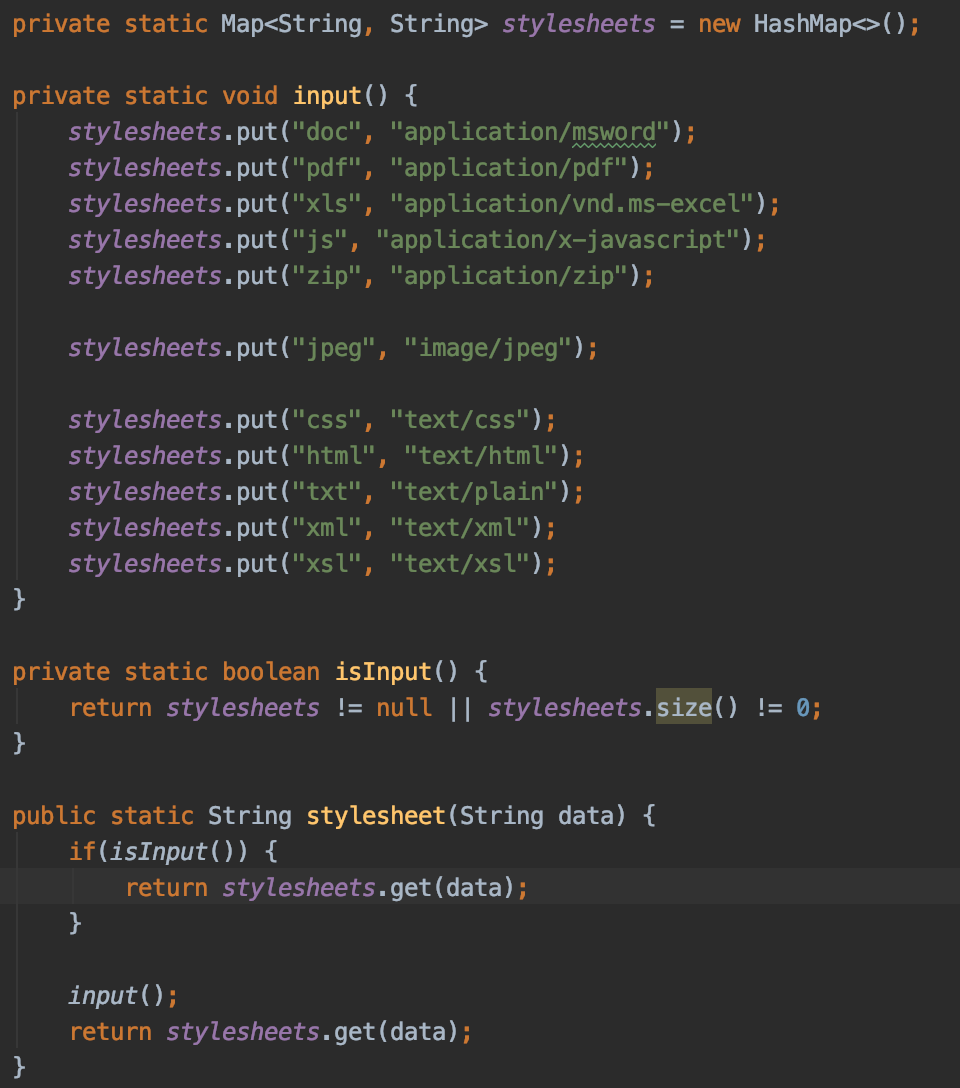Click the void keyword
The width and height of the screenshot is (960, 1088).
250,96
